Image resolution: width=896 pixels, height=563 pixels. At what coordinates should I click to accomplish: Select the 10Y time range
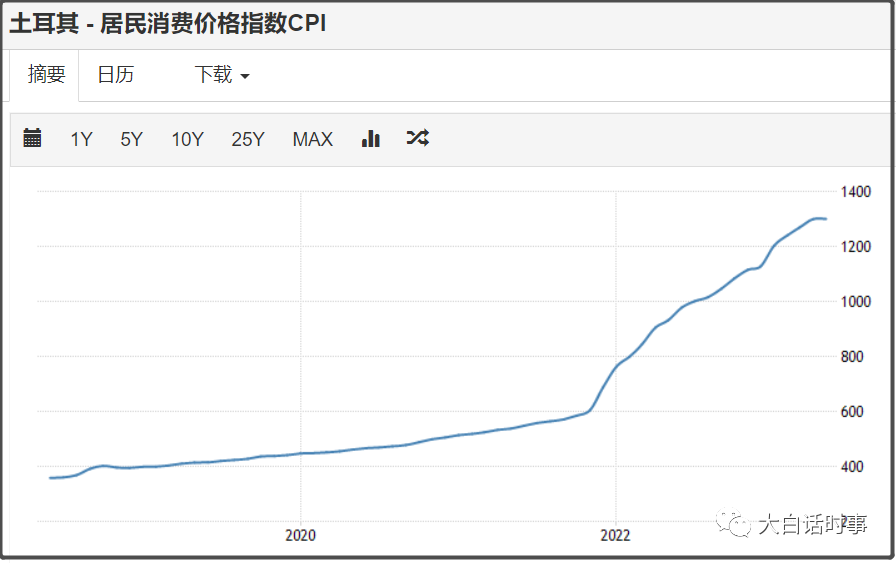tap(187, 139)
